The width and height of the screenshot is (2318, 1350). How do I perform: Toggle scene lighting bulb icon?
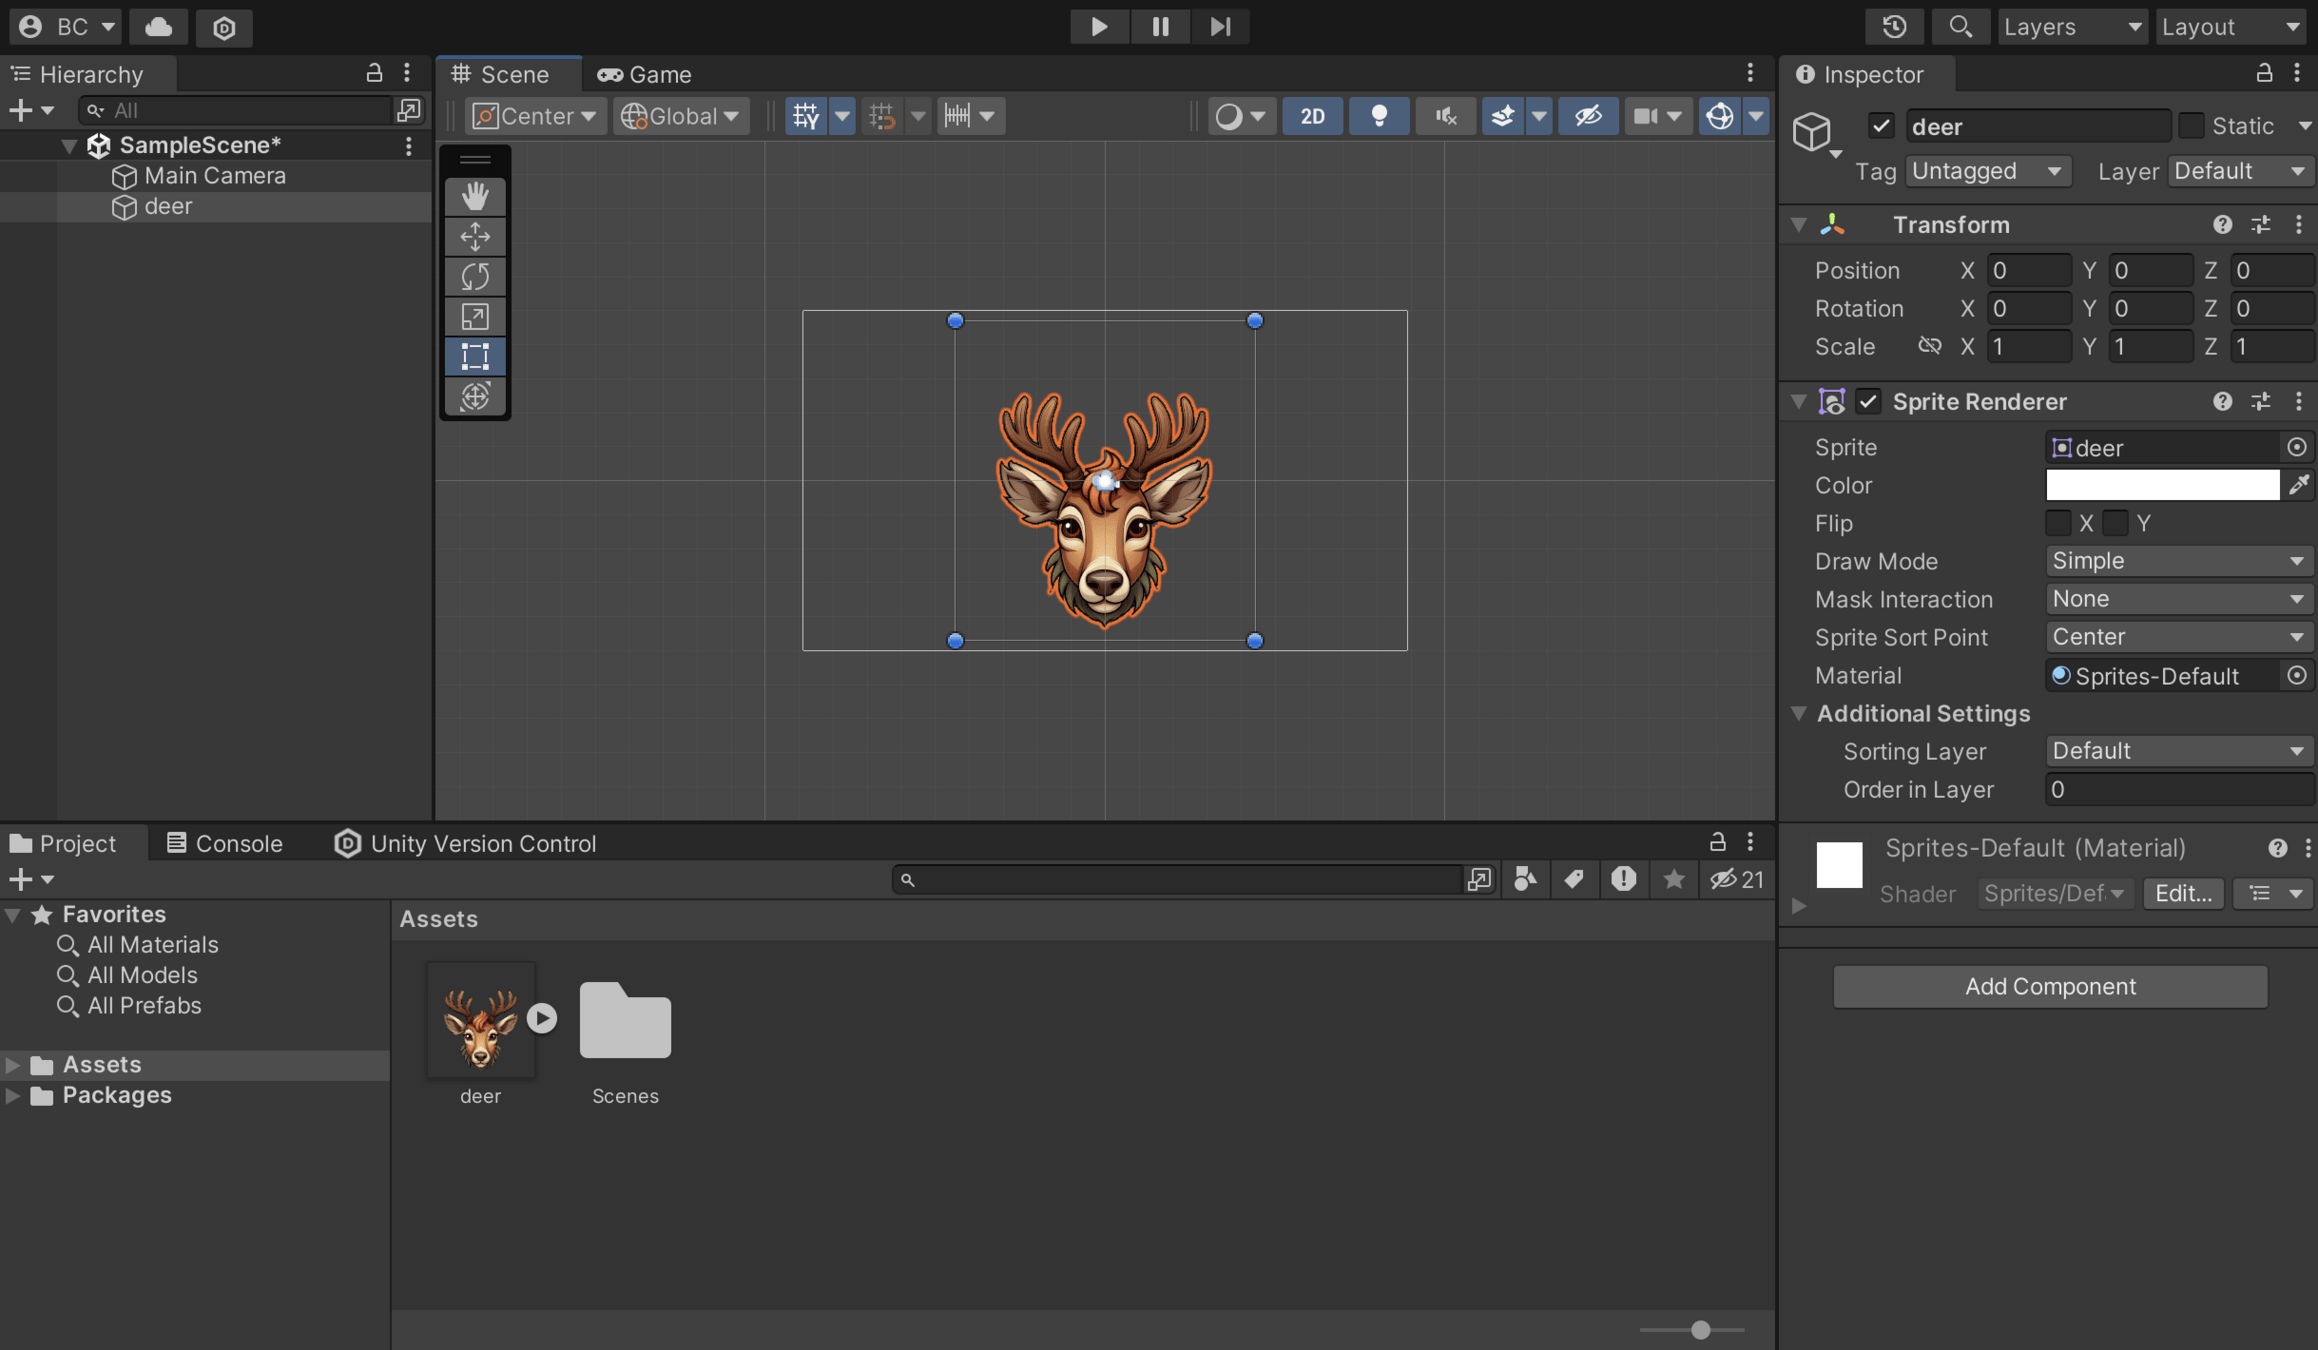[x=1379, y=116]
